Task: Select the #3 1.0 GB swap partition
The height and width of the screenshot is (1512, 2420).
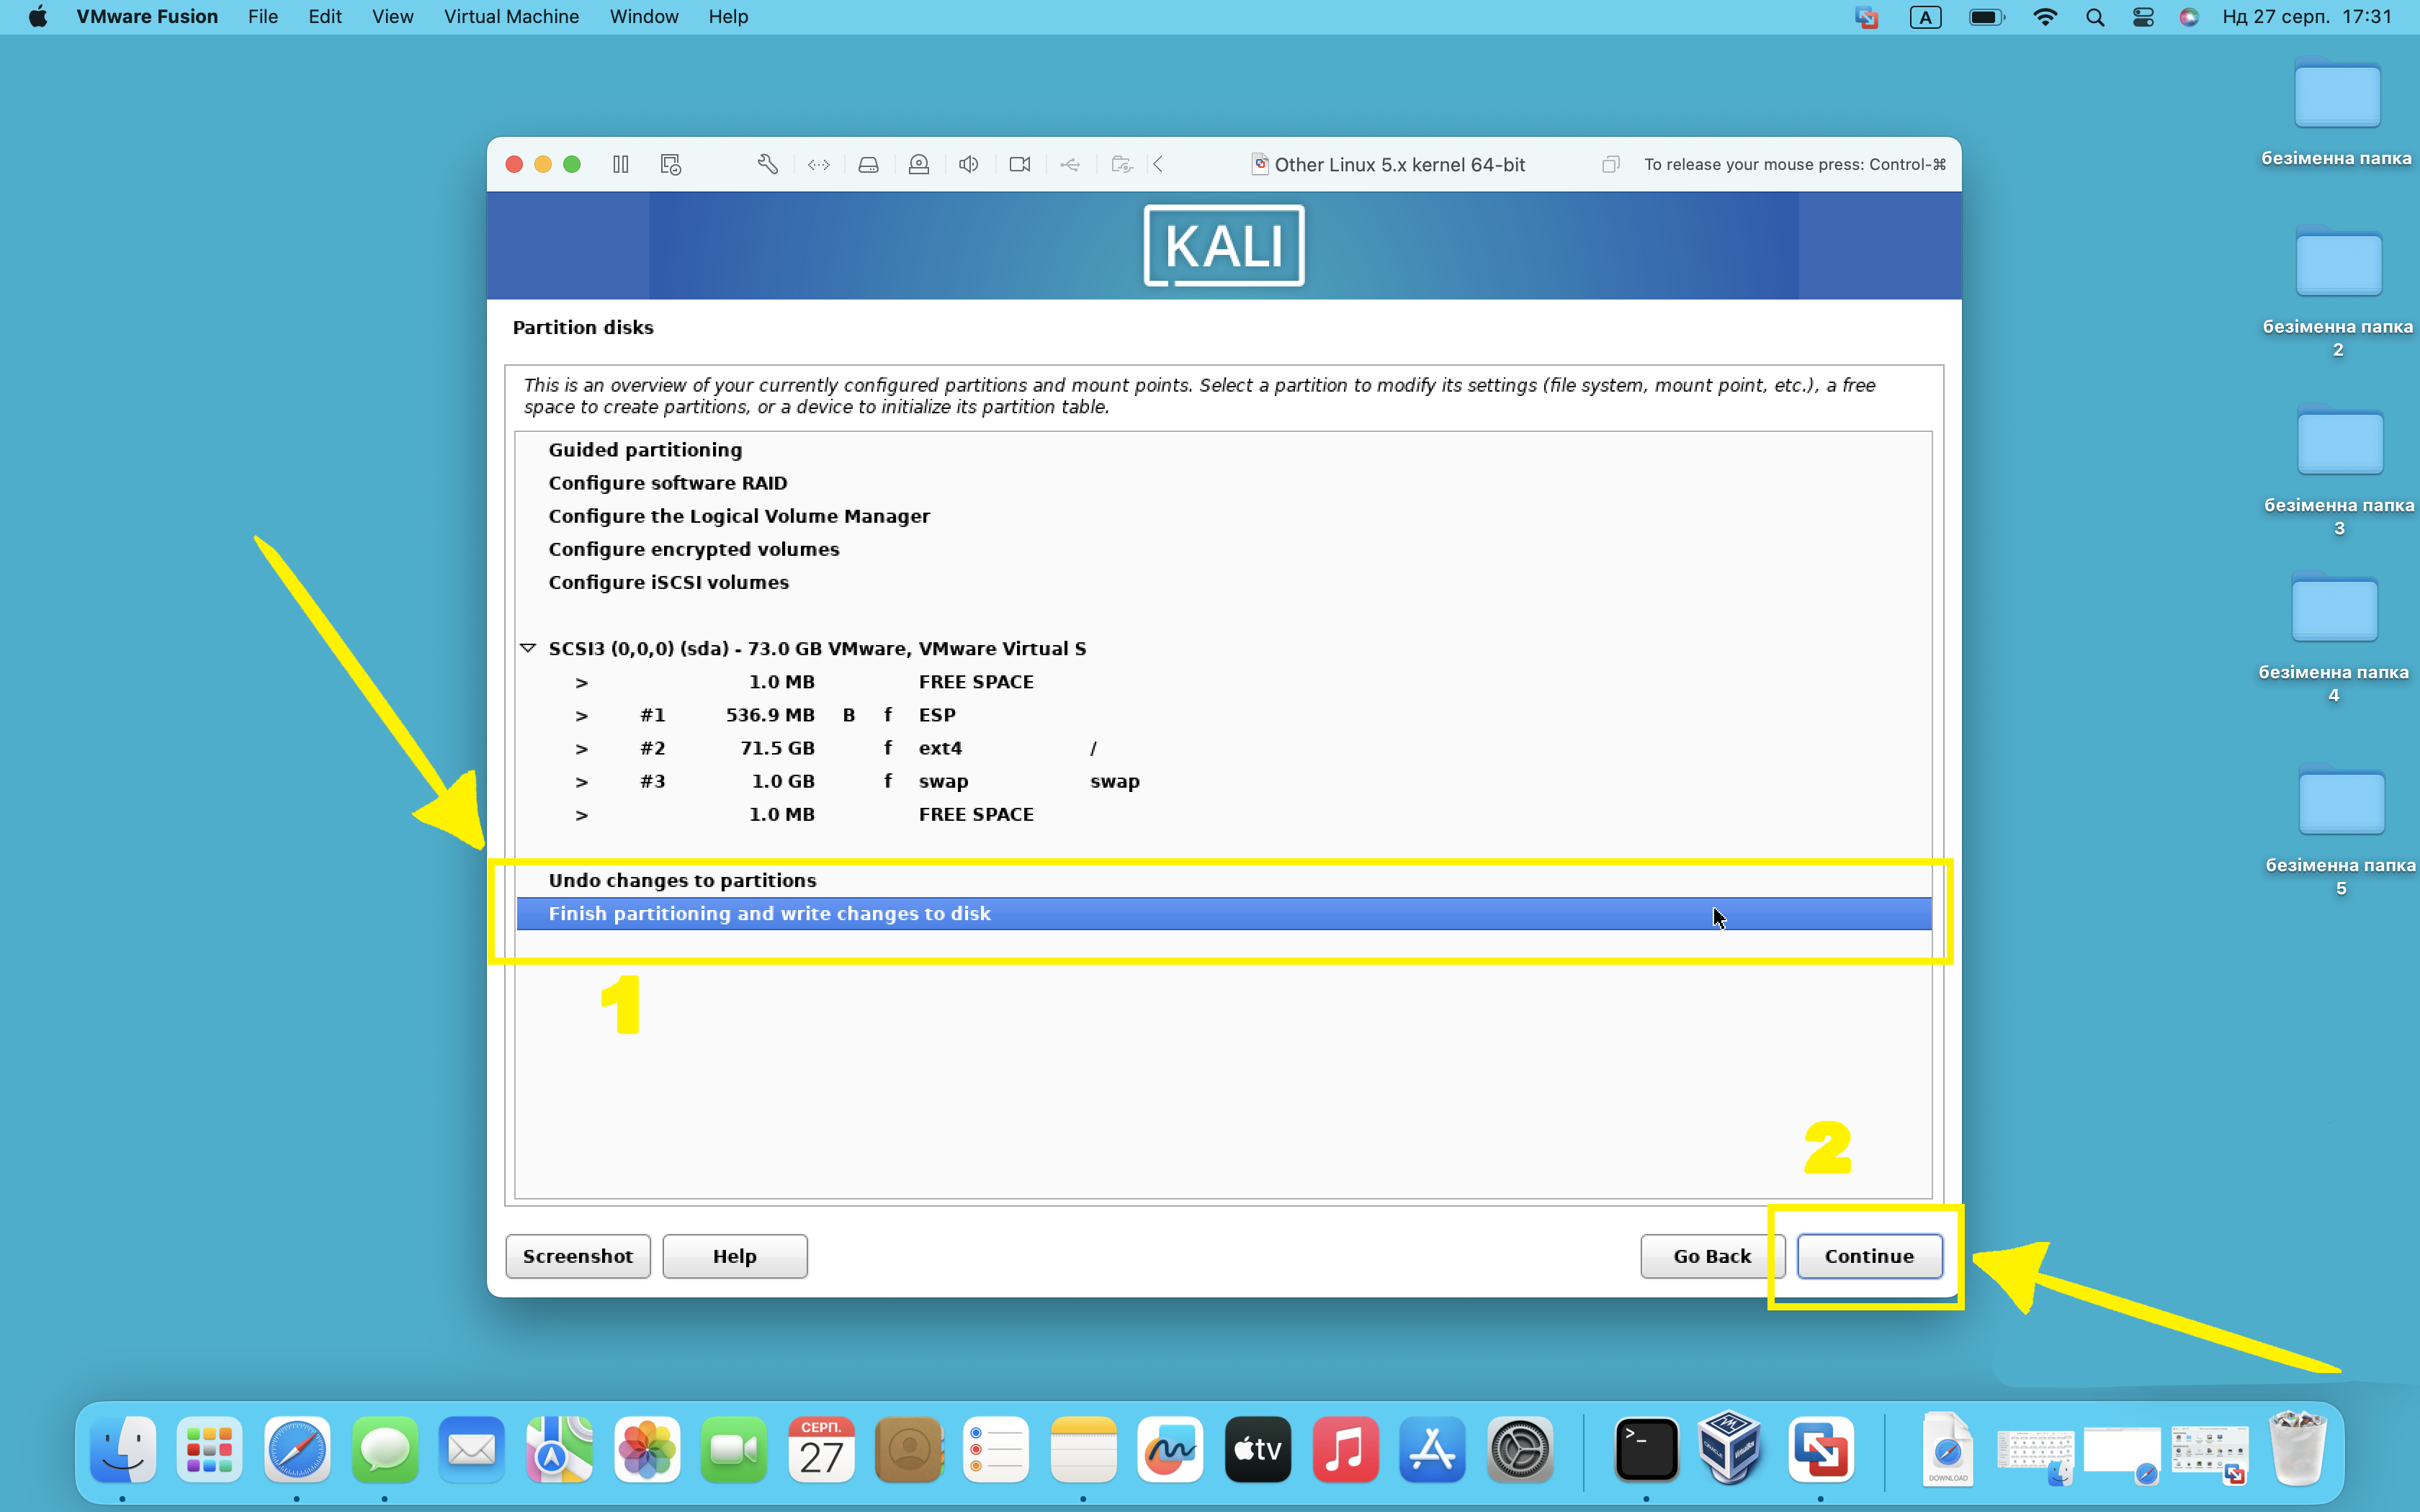Action: click(x=1223, y=781)
